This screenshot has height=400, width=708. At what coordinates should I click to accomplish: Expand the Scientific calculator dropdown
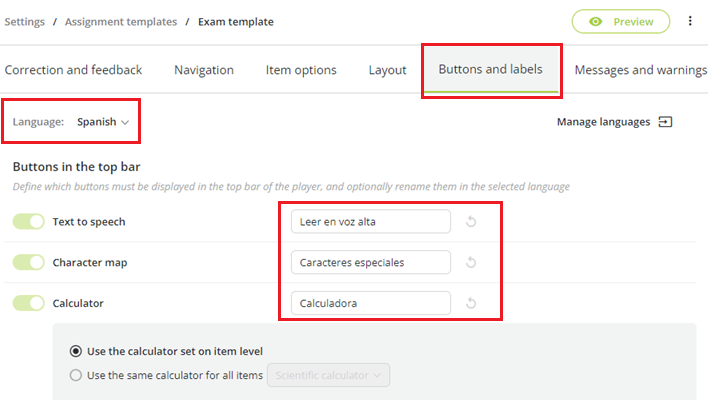(328, 375)
